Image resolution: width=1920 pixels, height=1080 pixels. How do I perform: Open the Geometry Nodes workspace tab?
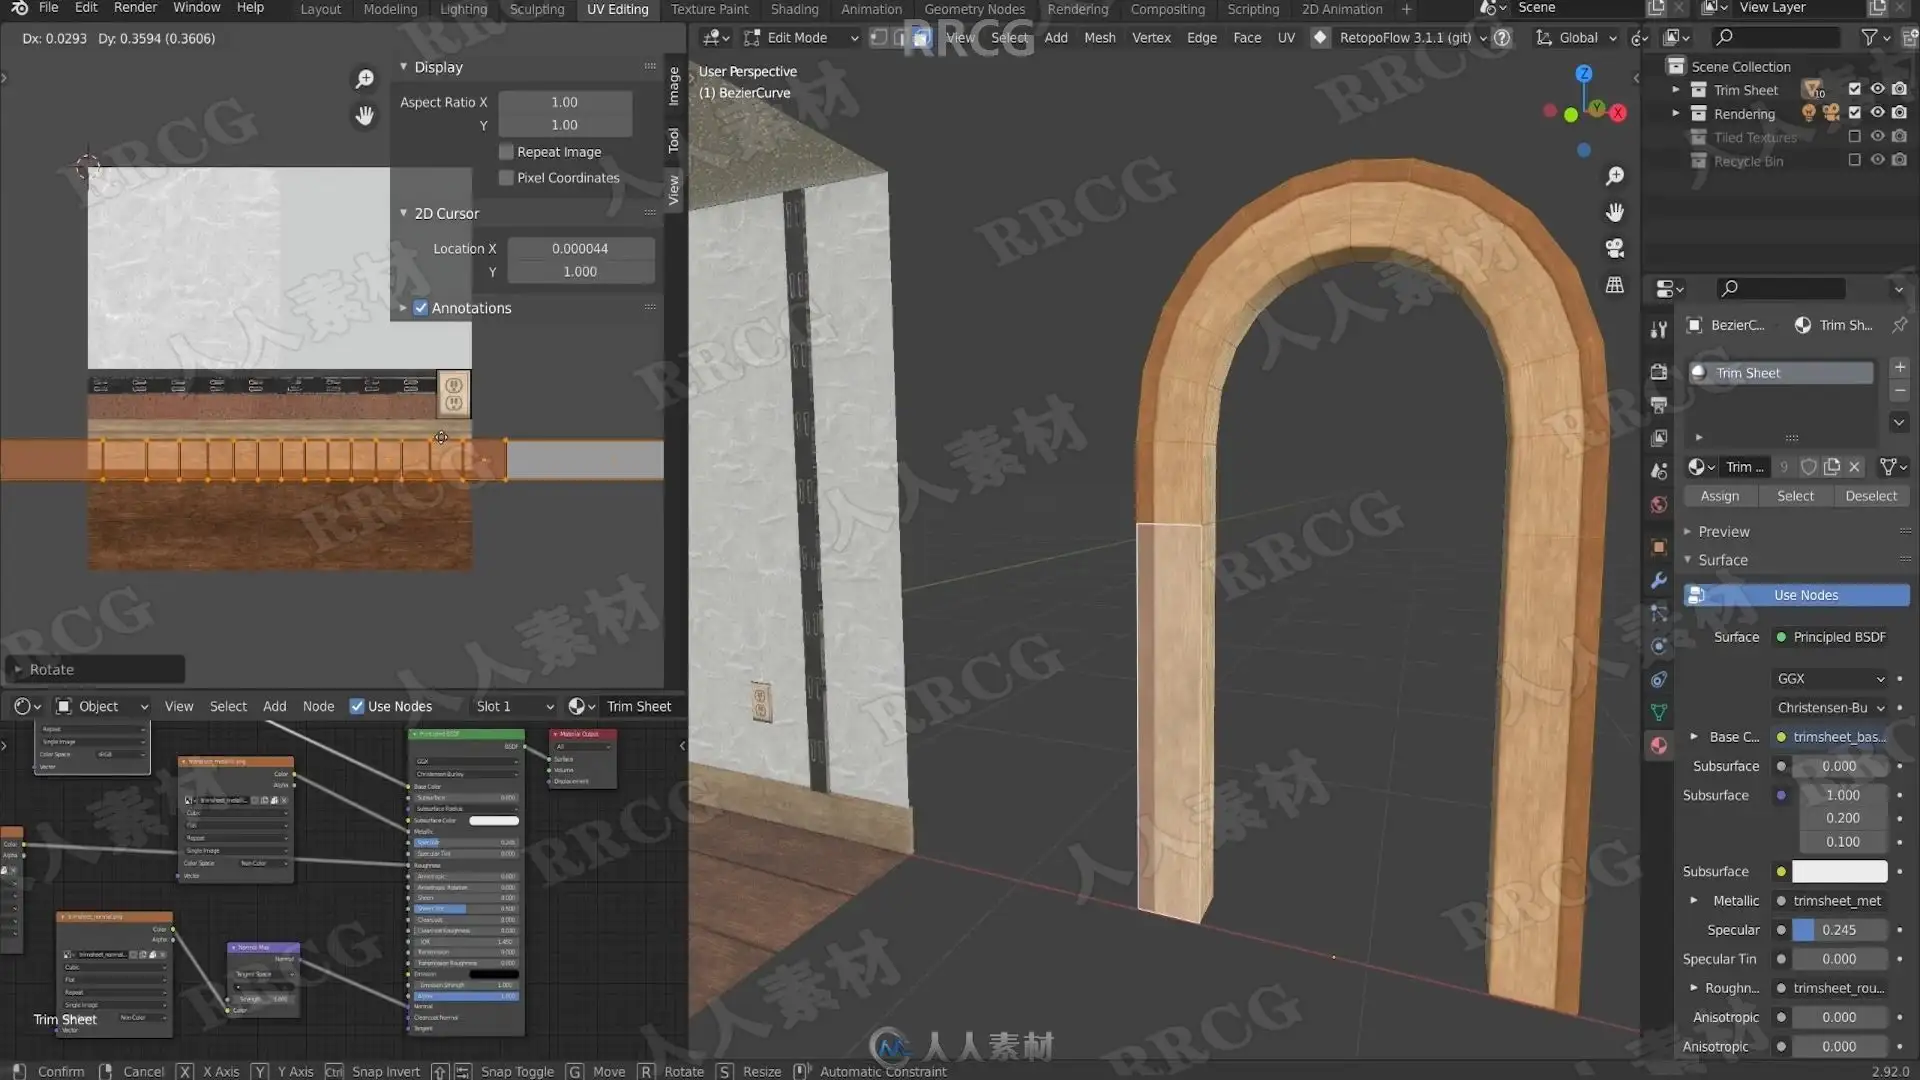coord(974,9)
